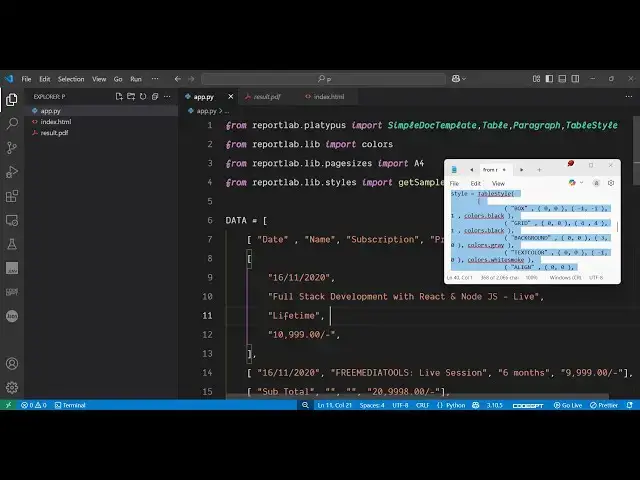Open notifications bell in status bar
Viewport: 640px width, 480px height.
pyautogui.click(x=630, y=405)
